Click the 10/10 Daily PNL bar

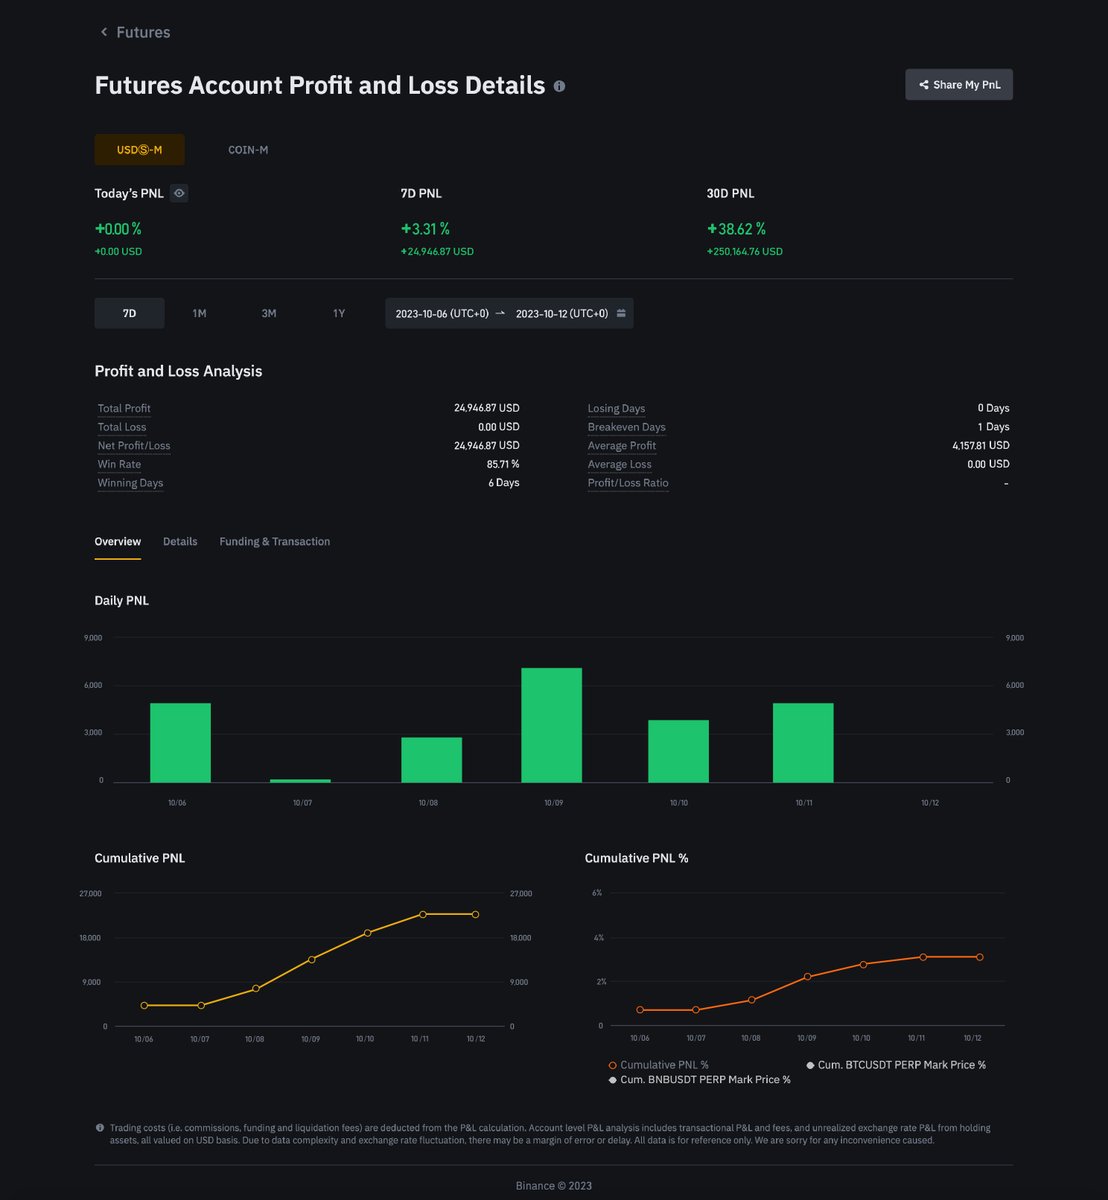point(678,751)
